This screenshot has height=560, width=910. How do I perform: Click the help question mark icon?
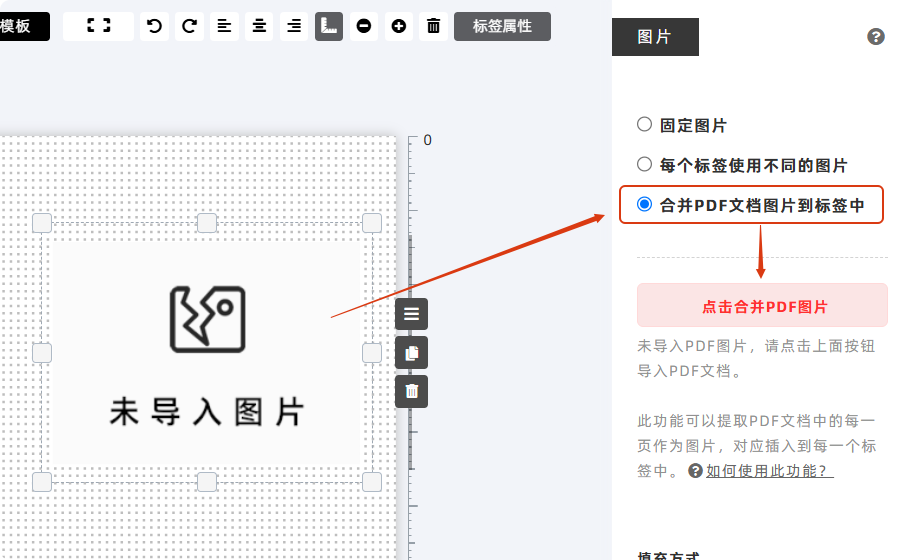coord(876,37)
